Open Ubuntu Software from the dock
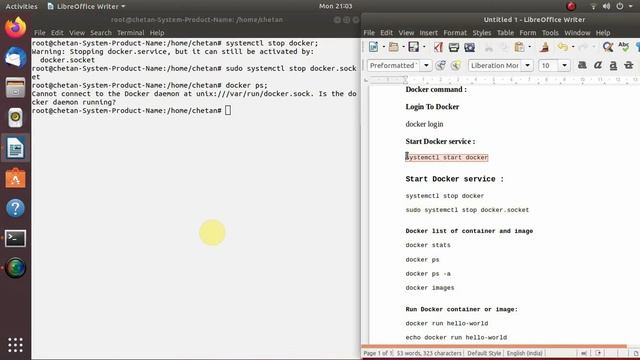640x360 pixels. [16, 178]
